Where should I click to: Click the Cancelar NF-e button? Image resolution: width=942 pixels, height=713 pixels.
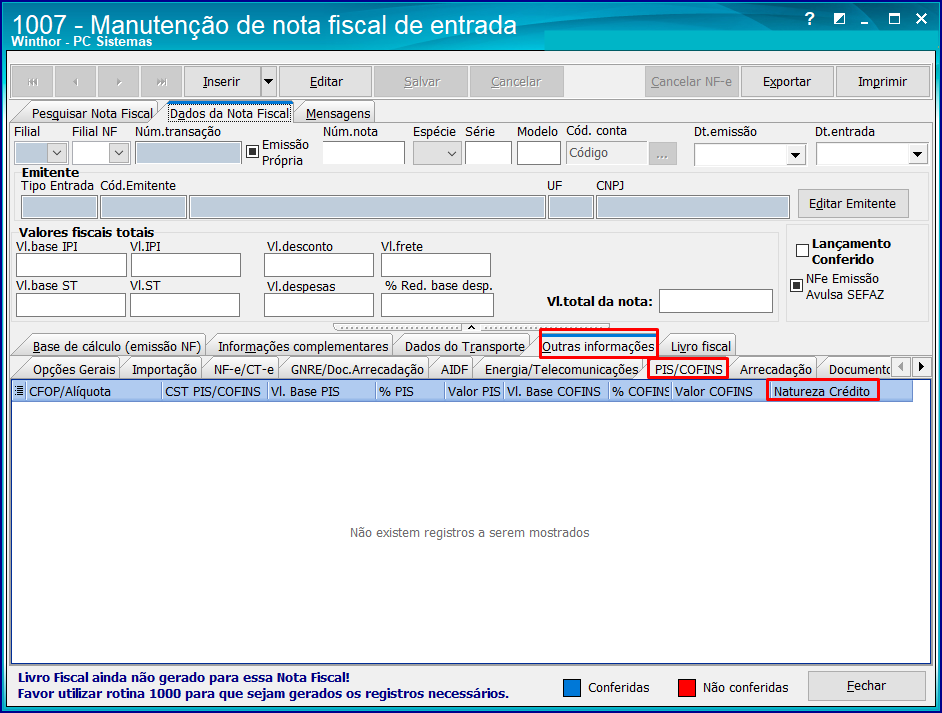(x=692, y=82)
